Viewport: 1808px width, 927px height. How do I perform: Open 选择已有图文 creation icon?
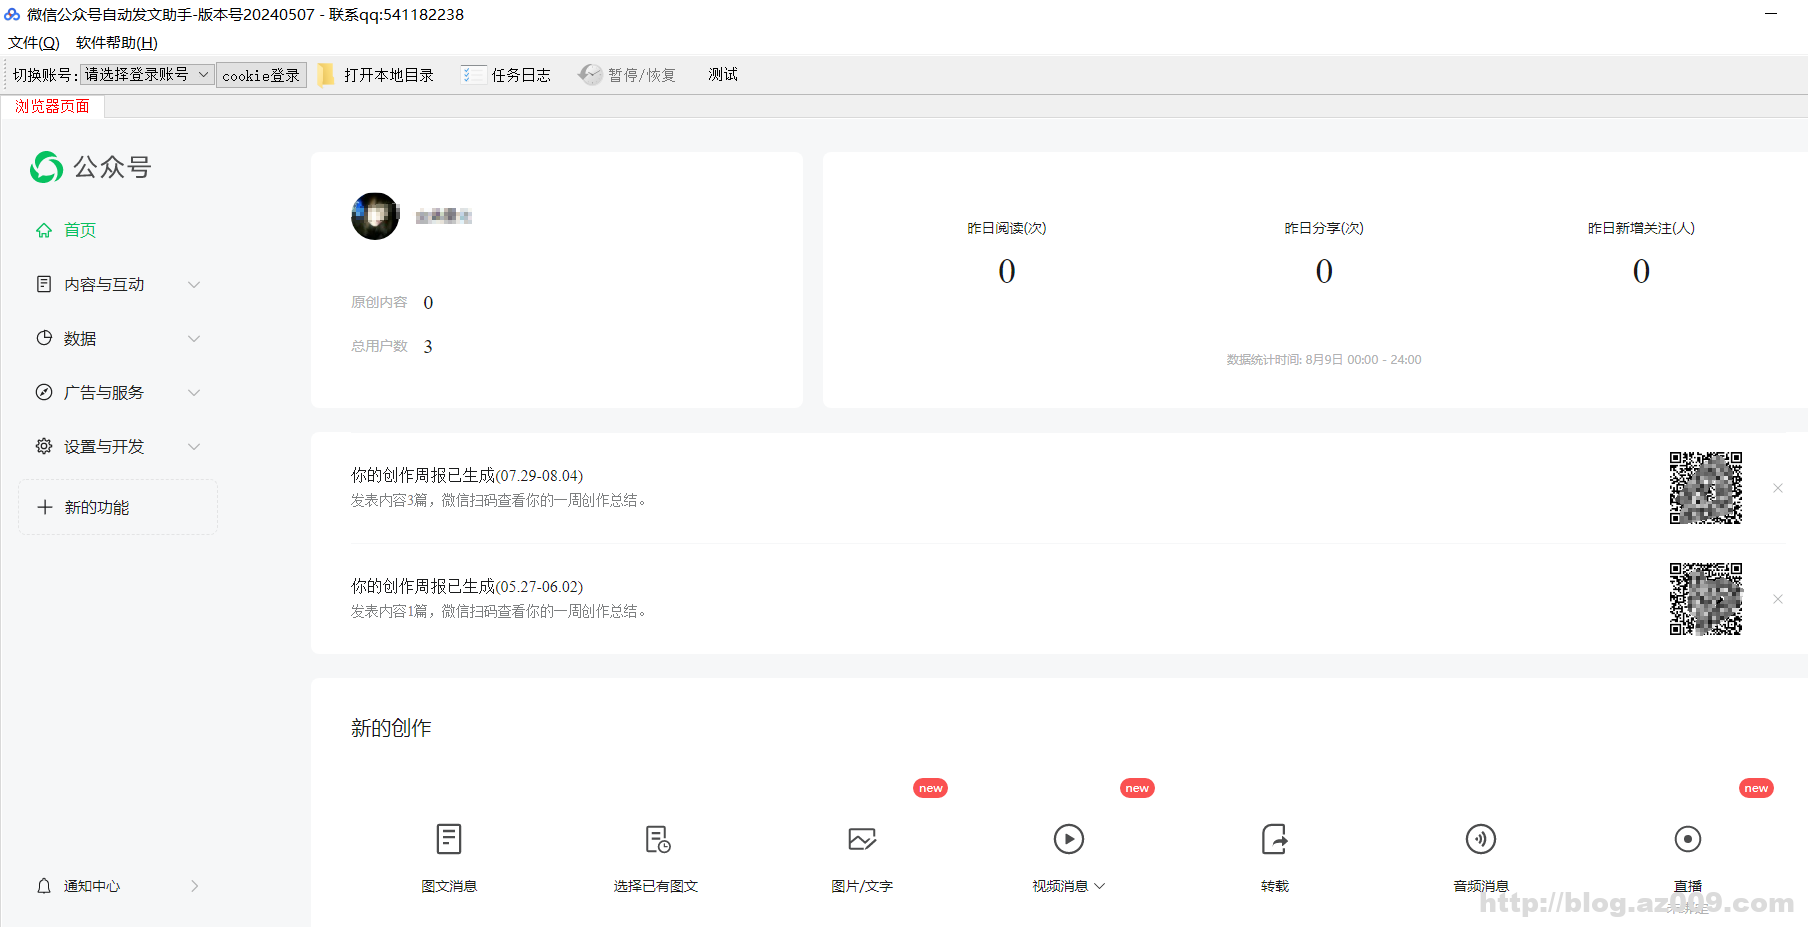pos(656,839)
